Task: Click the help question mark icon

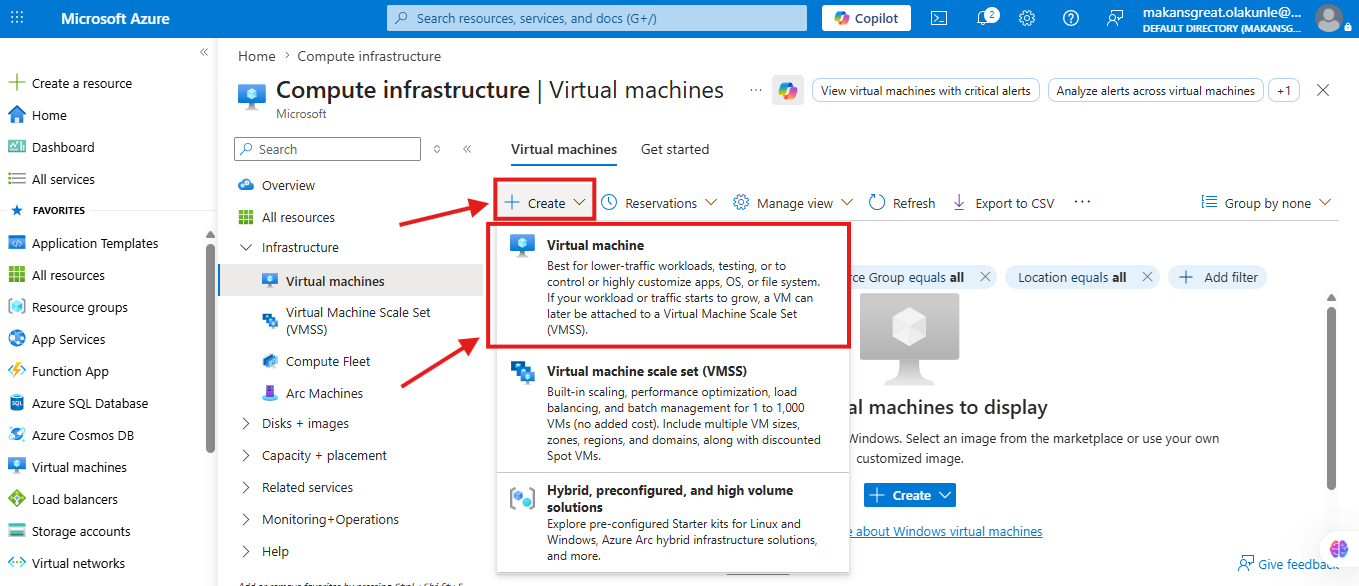Action: pos(1071,18)
